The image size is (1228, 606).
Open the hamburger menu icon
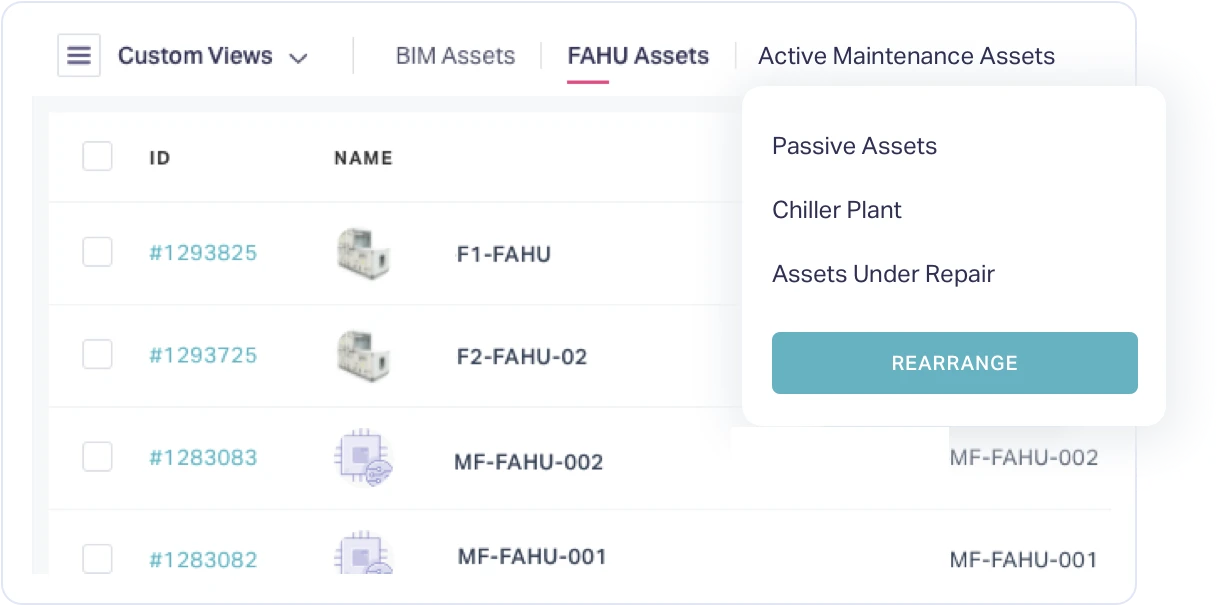79,56
